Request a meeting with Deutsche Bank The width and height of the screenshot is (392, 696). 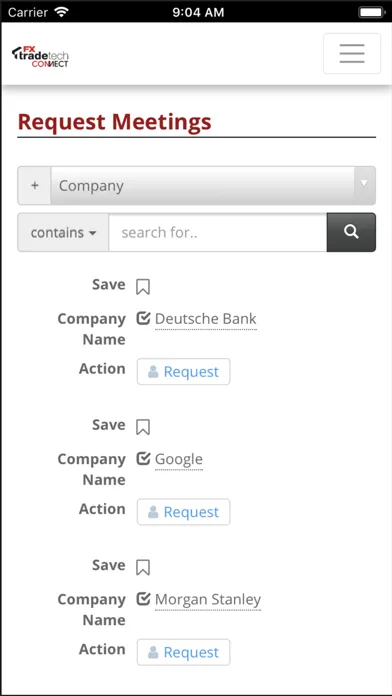[x=183, y=372]
